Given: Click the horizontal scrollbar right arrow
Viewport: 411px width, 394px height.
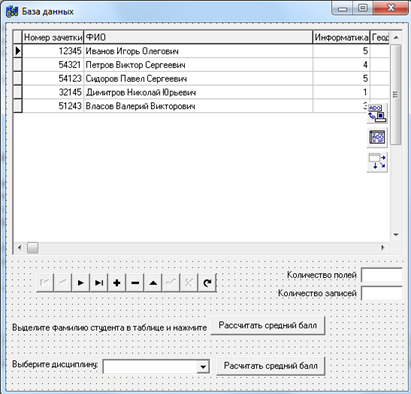Looking at the screenshot, I should (383, 248).
